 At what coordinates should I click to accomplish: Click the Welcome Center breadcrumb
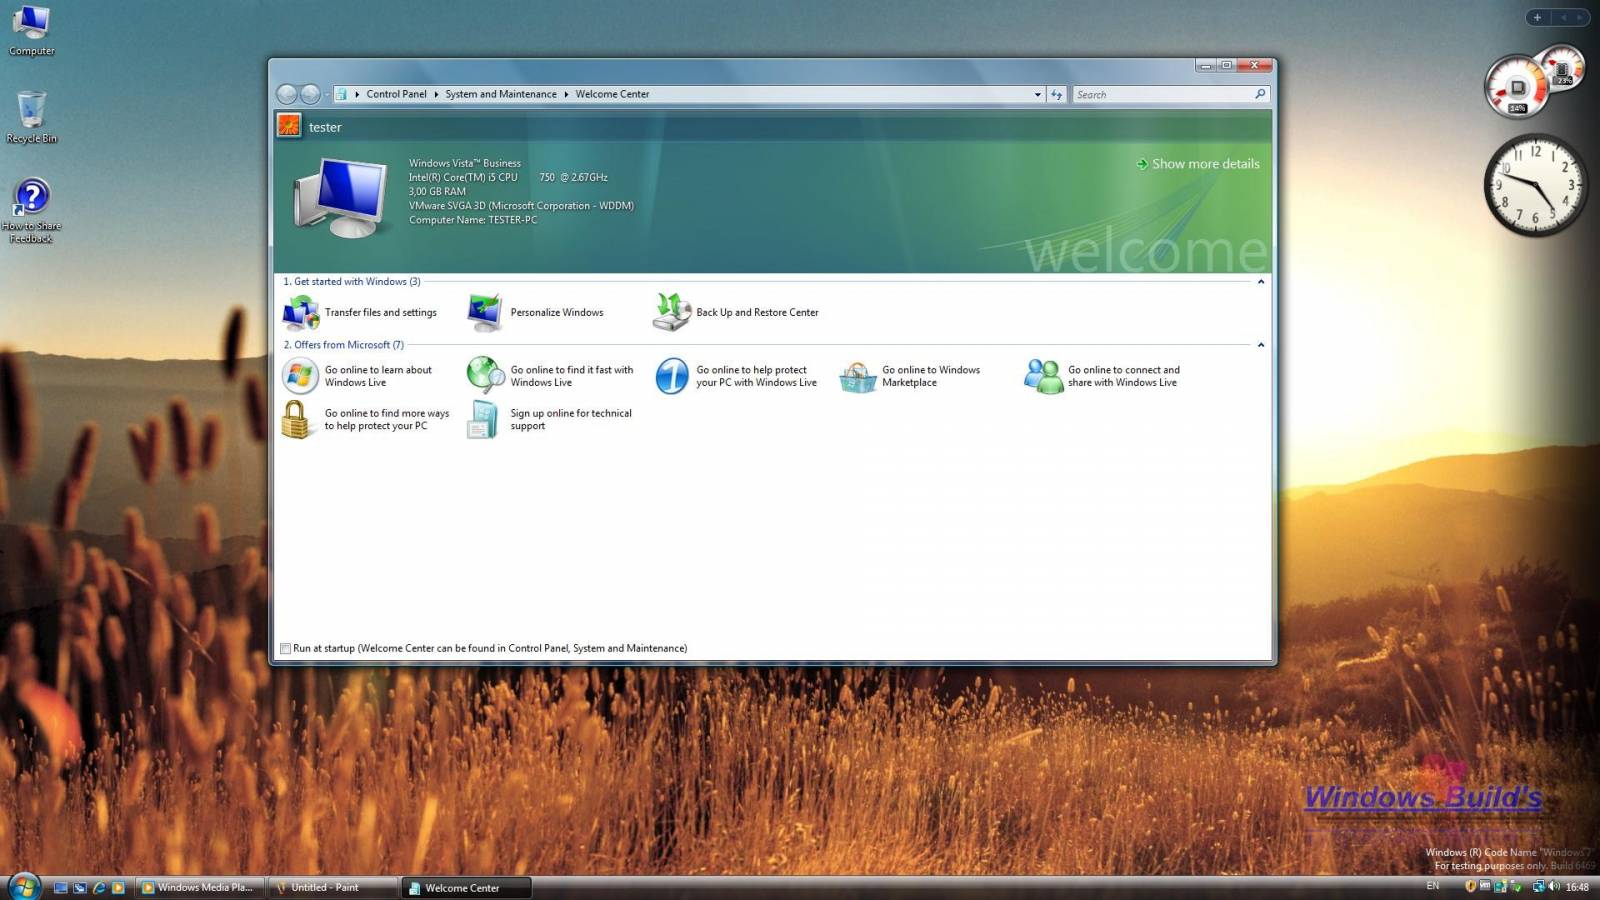612,94
